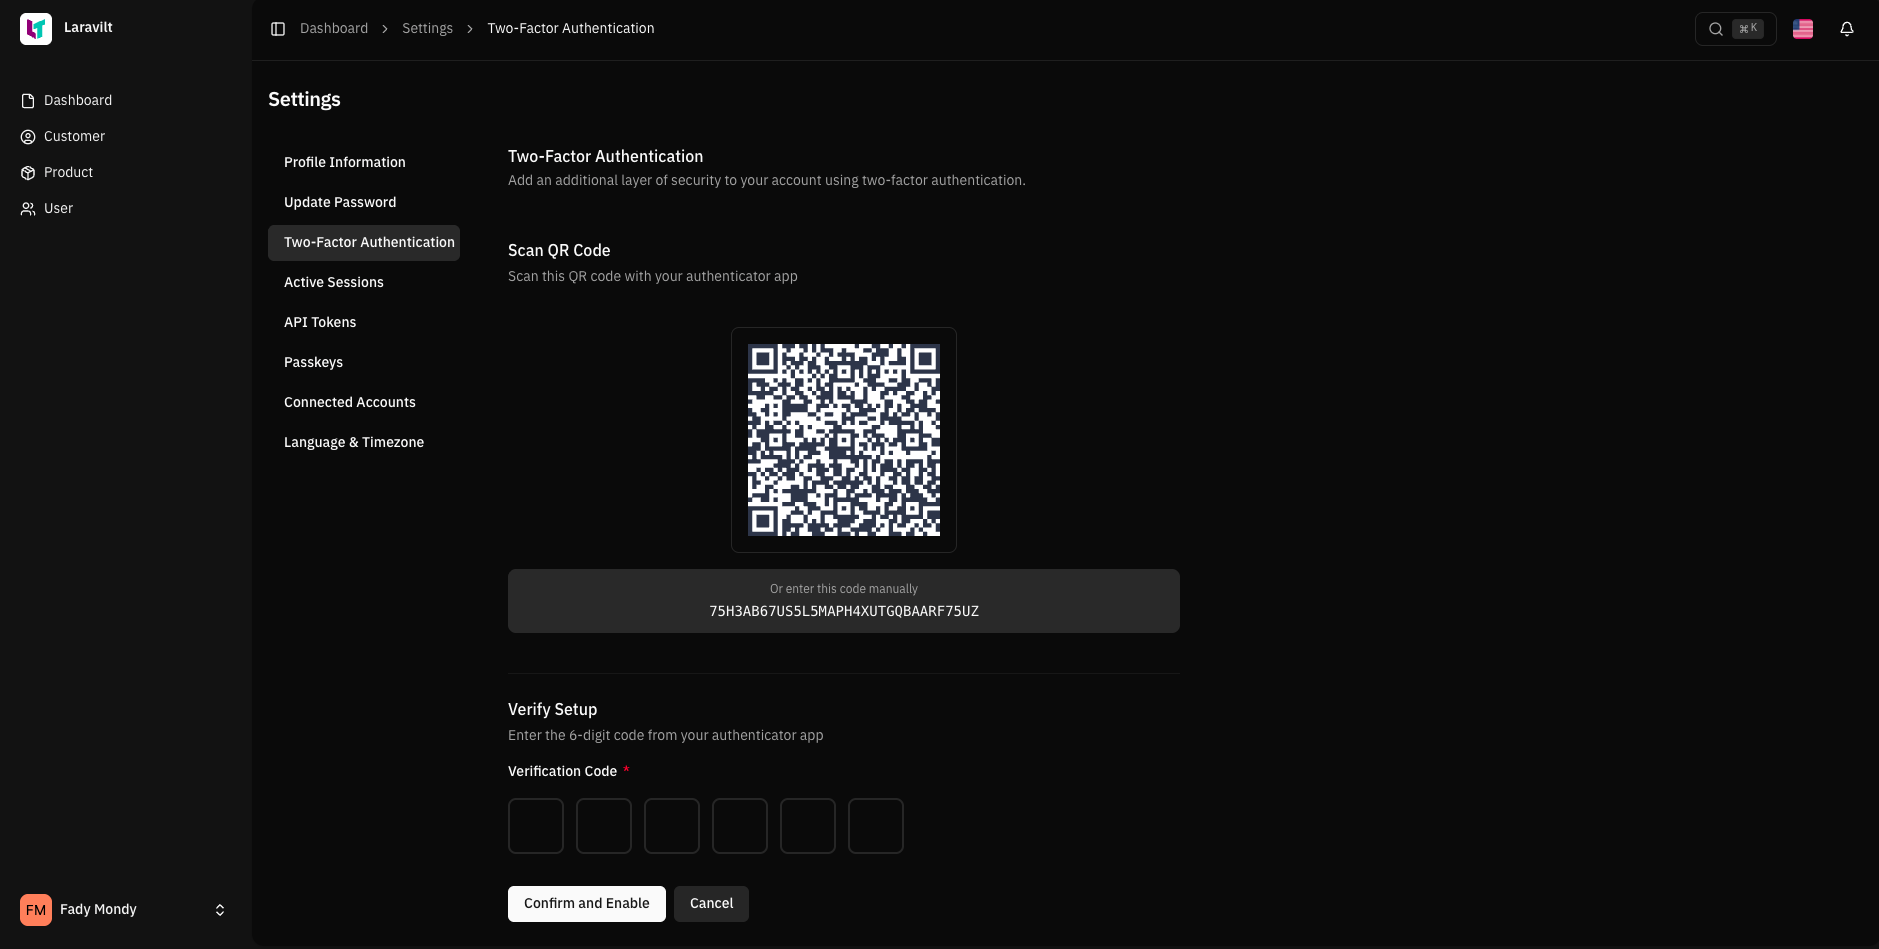This screenshot has height=949, width=1879.
Task: Click the Confirm and Enable button
Action: point(586,903)
